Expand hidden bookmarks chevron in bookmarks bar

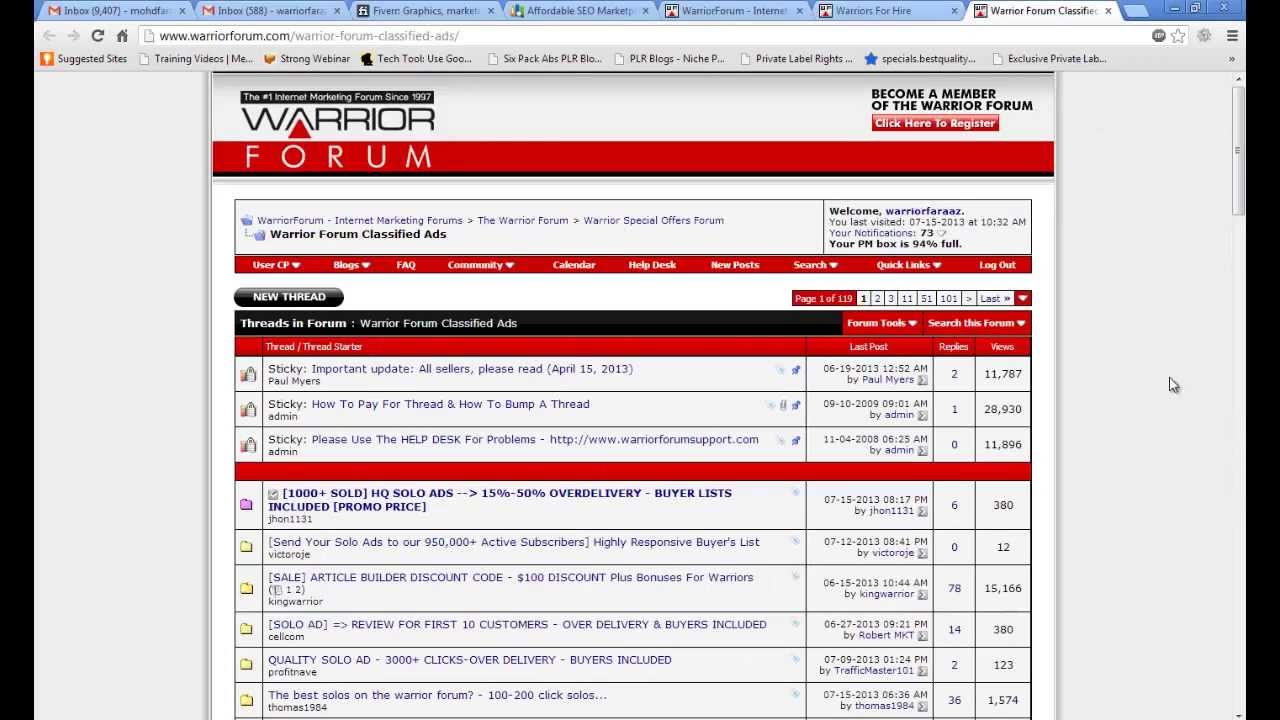1231,59
